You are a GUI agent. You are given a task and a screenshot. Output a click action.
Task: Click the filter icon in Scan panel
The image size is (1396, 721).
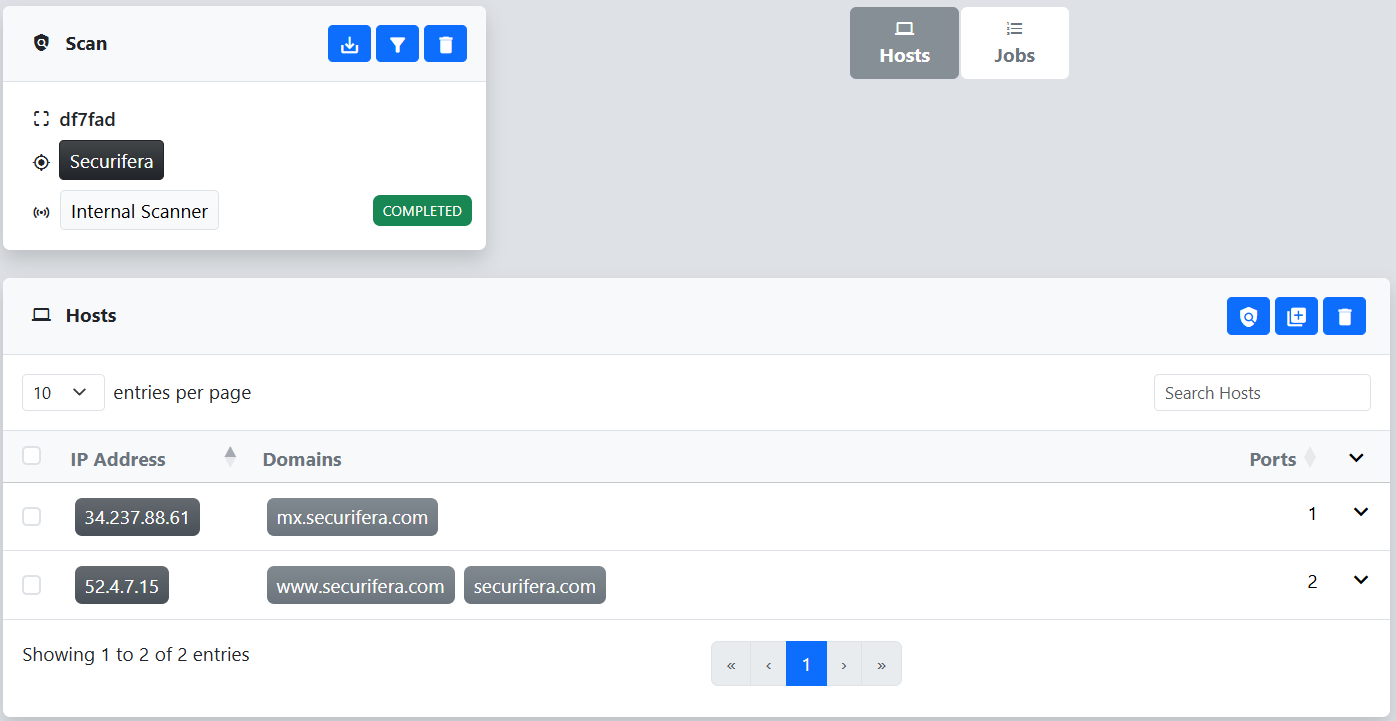pyautogui.click(x=397, y=44)
